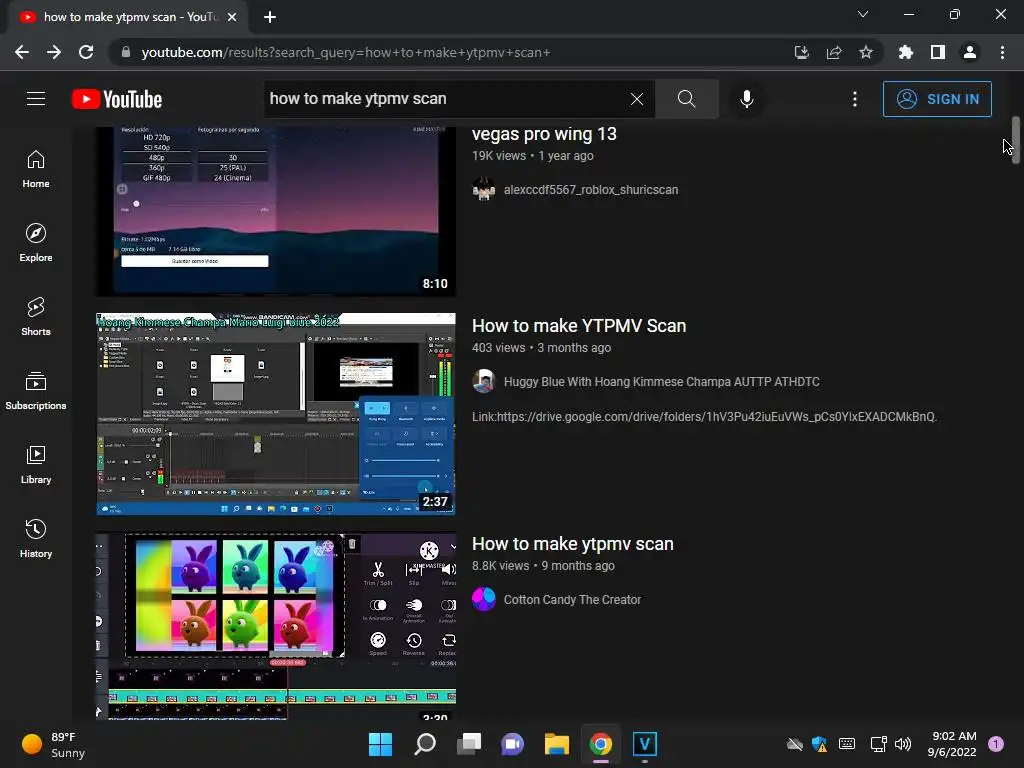Open Windows taskbar search
The height and width of the screenshot is (768, 1024).
[x=424, y=744]
